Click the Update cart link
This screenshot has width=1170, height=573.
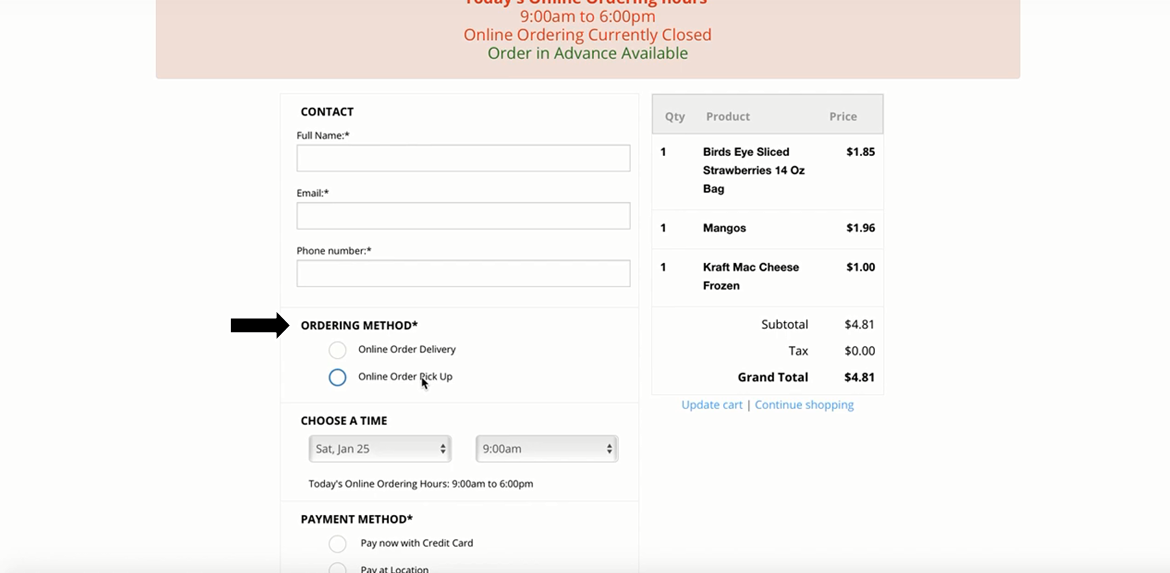pos(712,404)
